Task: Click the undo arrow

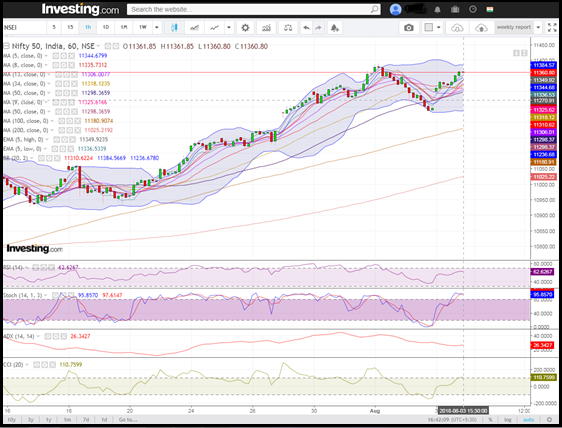Action: pyautogui.click(x=306, y=28)
